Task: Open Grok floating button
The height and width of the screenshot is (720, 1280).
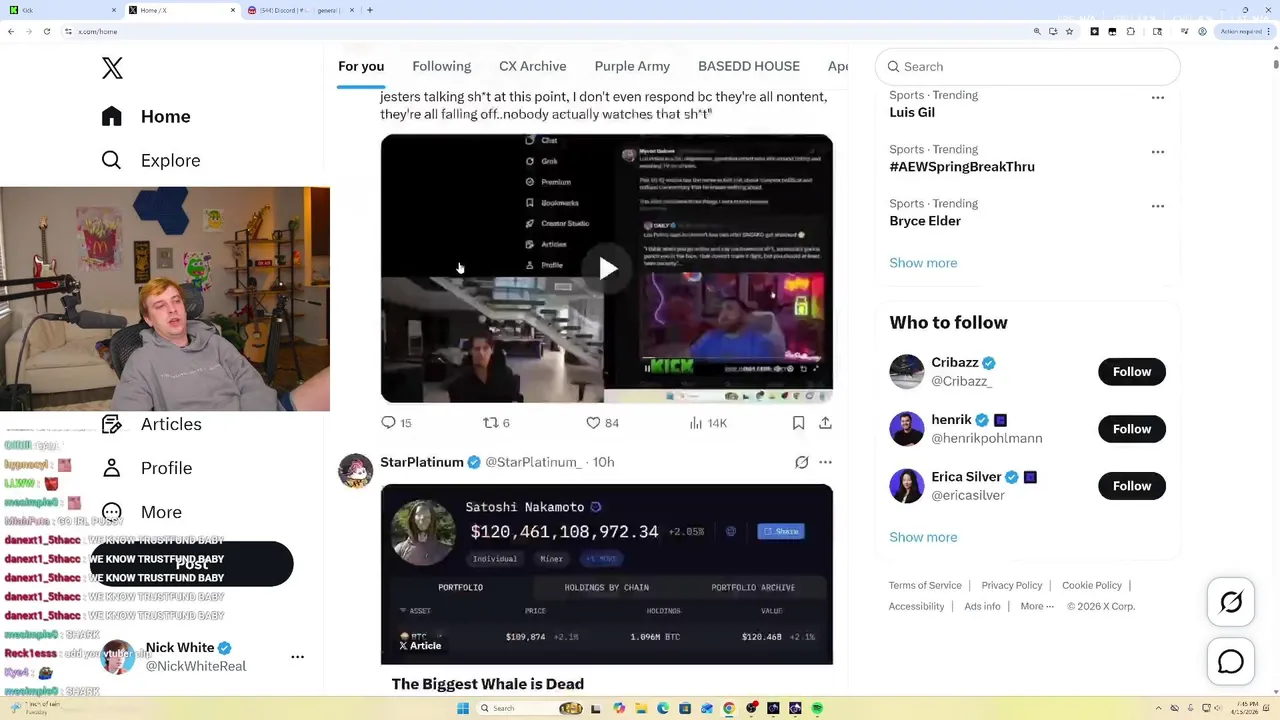Action: point(1231,602)
